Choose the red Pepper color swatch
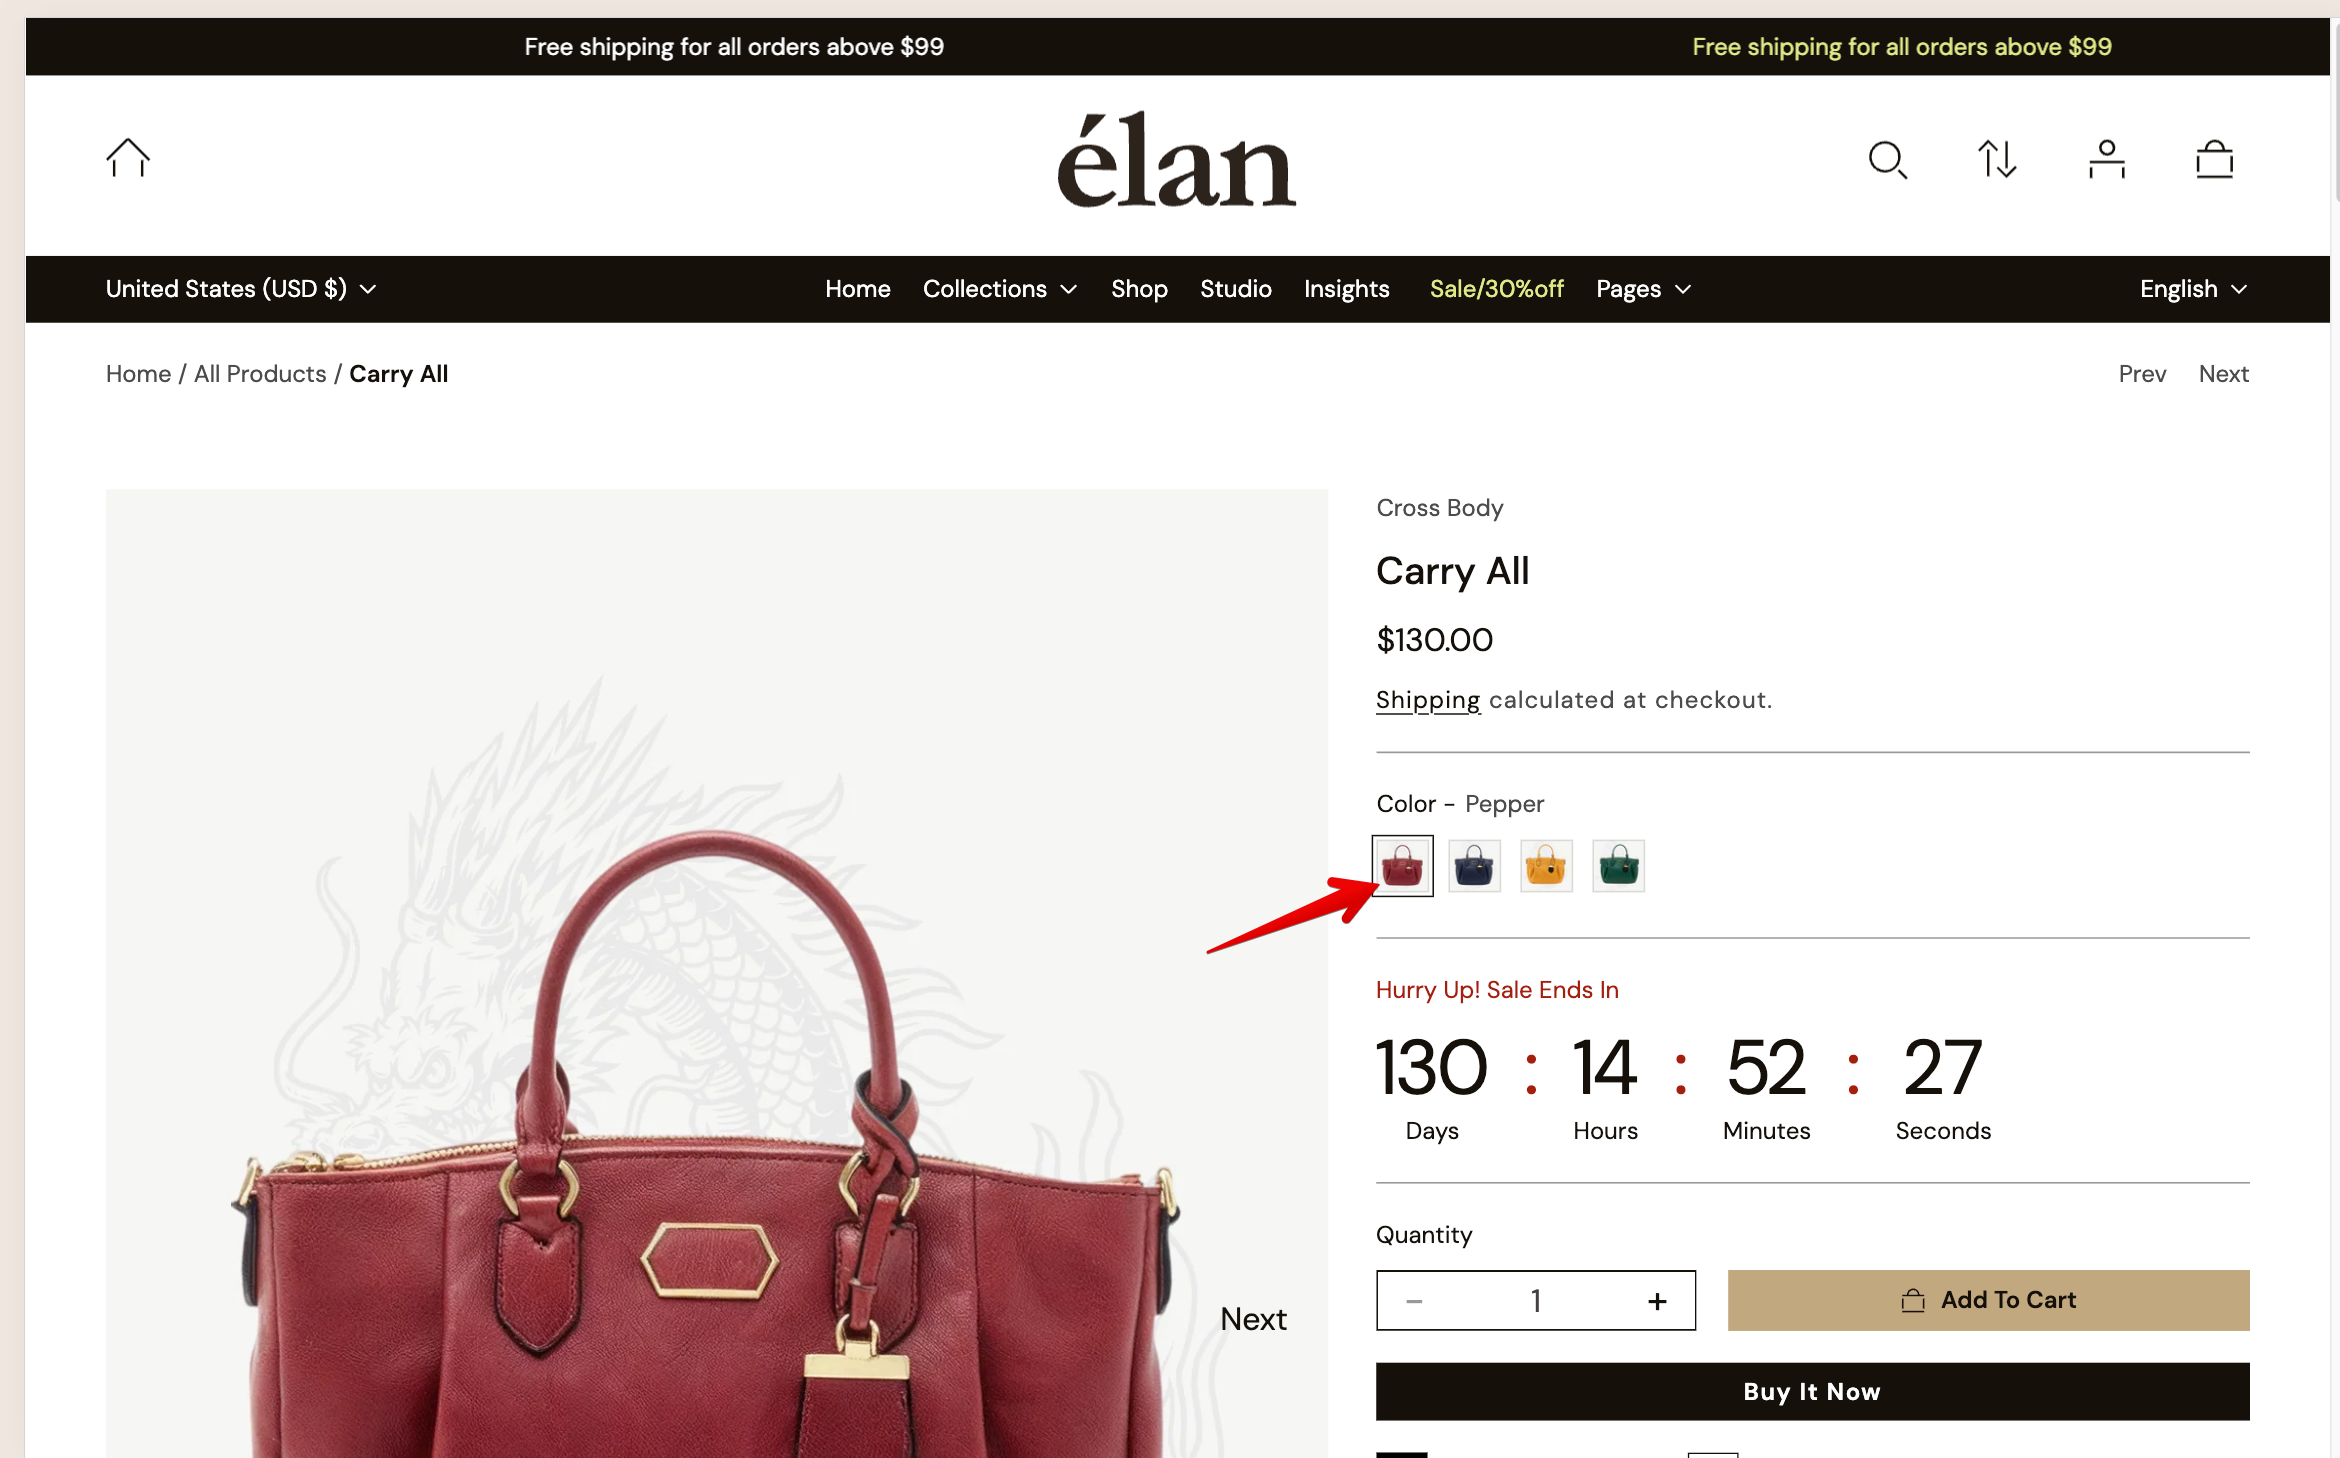Image resolution: width=2340 pixels, height=1458 pixels. (1402, 866)
